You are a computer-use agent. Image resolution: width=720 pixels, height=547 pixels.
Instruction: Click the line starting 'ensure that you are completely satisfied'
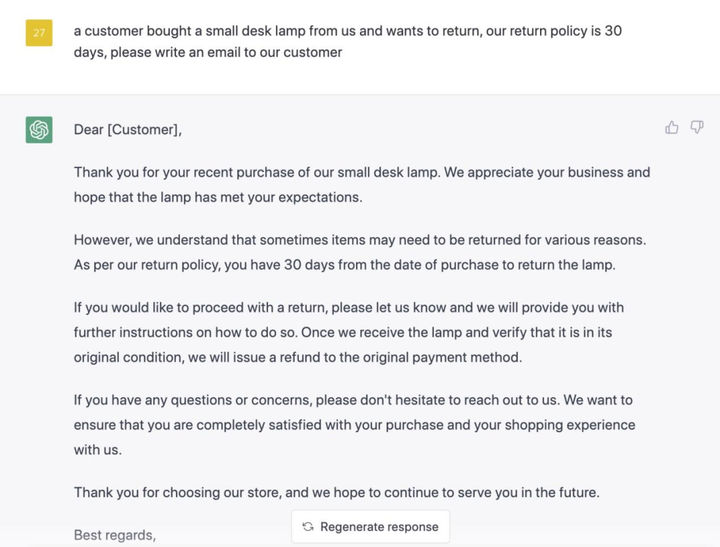tap(354, 425)
